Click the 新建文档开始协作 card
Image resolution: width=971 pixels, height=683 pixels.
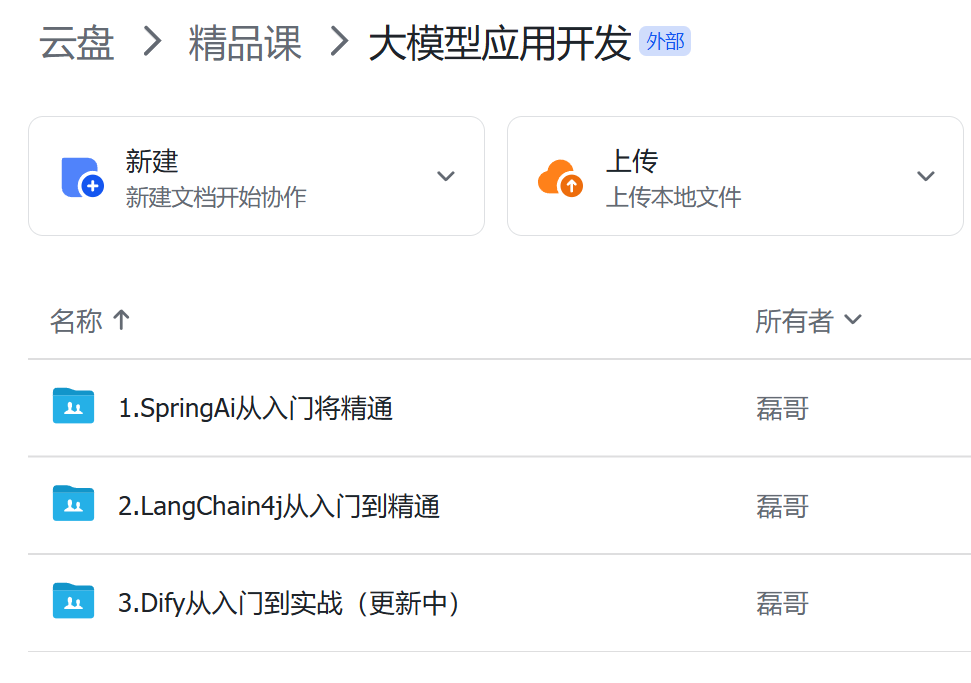pos(256,176)
